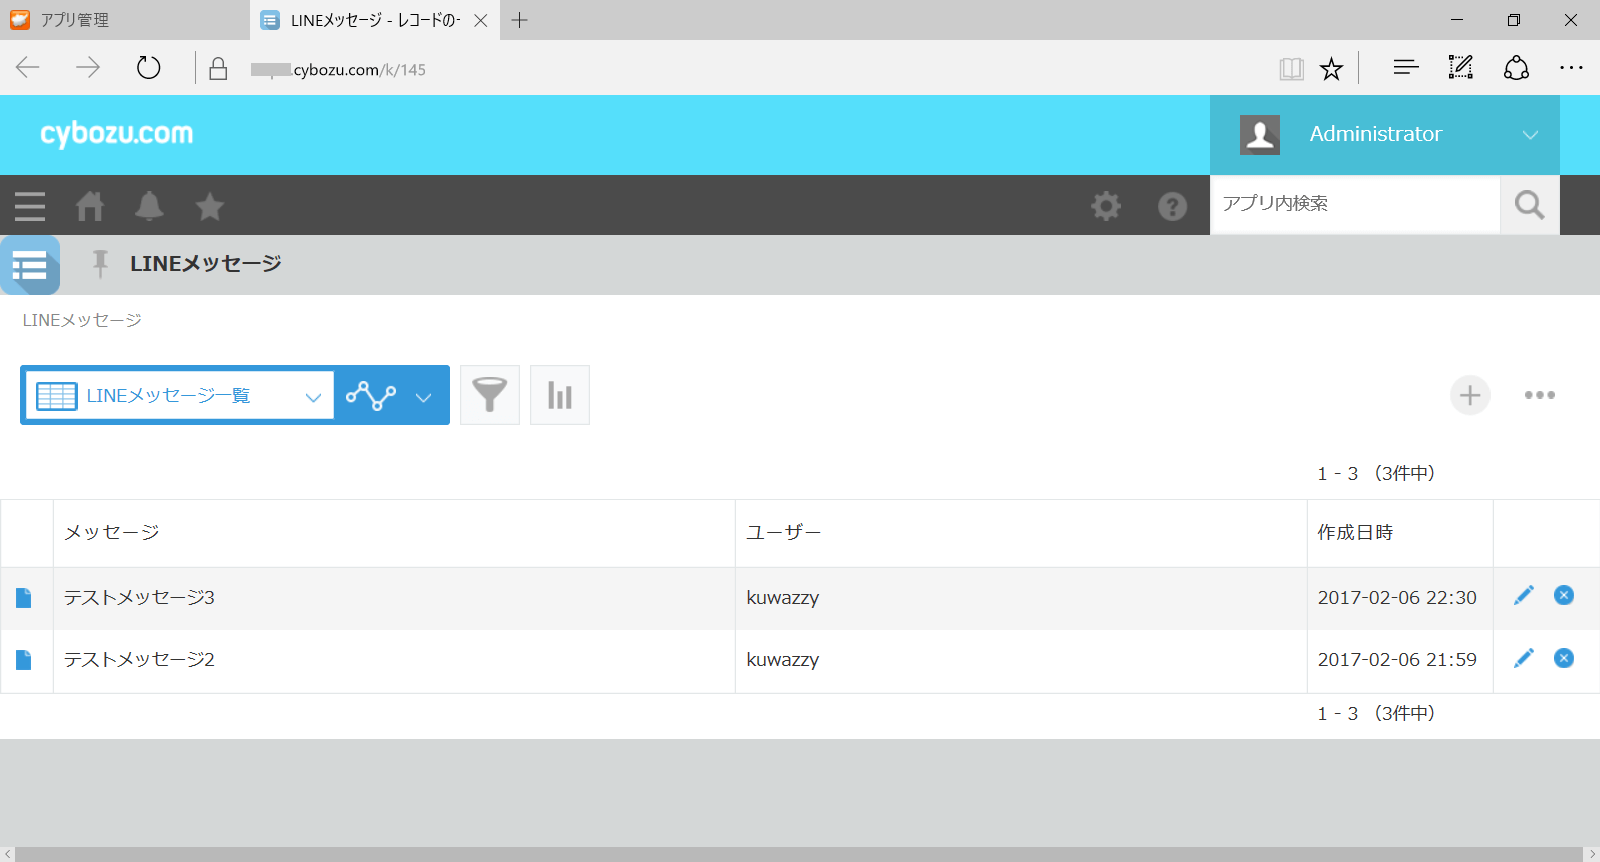Click the テストメッセージ3 cell text
This screenshot has width=1600, height=862.
(140, 598)
